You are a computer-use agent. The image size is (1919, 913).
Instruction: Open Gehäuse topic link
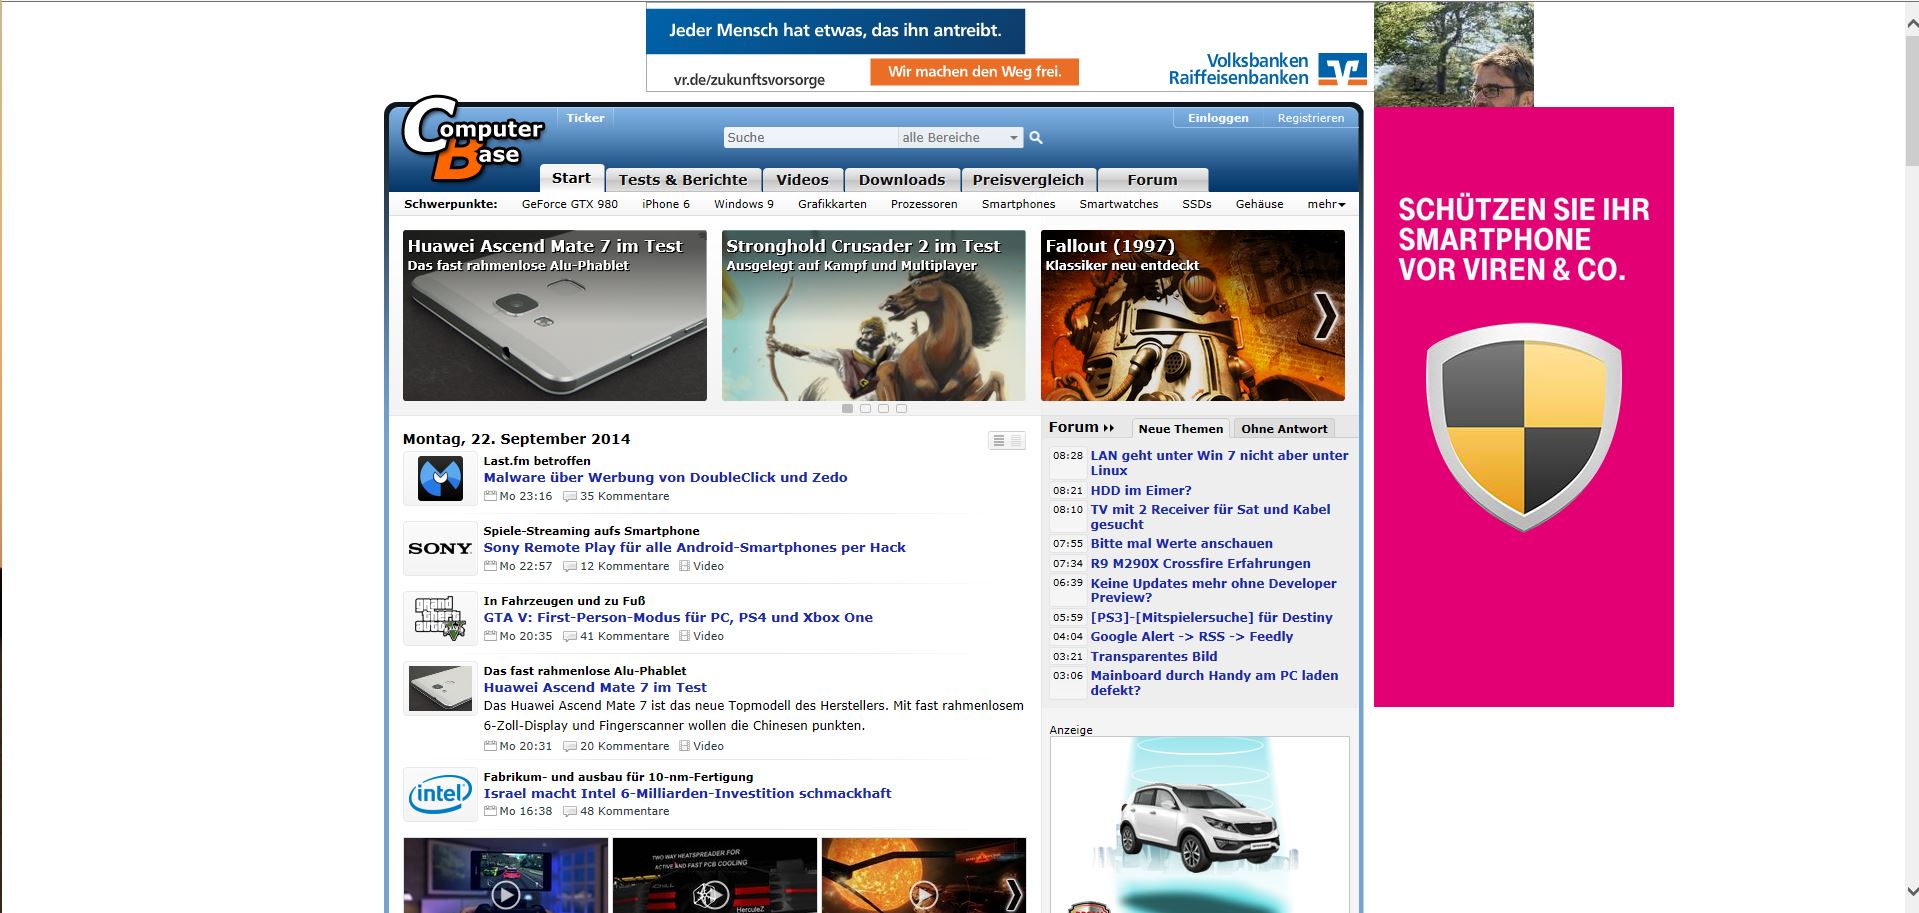[1259, 204]
